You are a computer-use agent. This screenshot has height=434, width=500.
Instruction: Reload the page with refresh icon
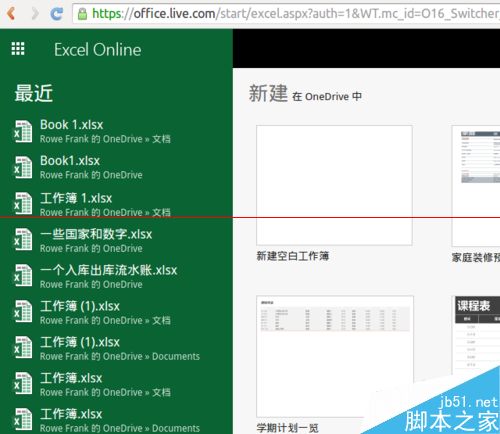56,13
